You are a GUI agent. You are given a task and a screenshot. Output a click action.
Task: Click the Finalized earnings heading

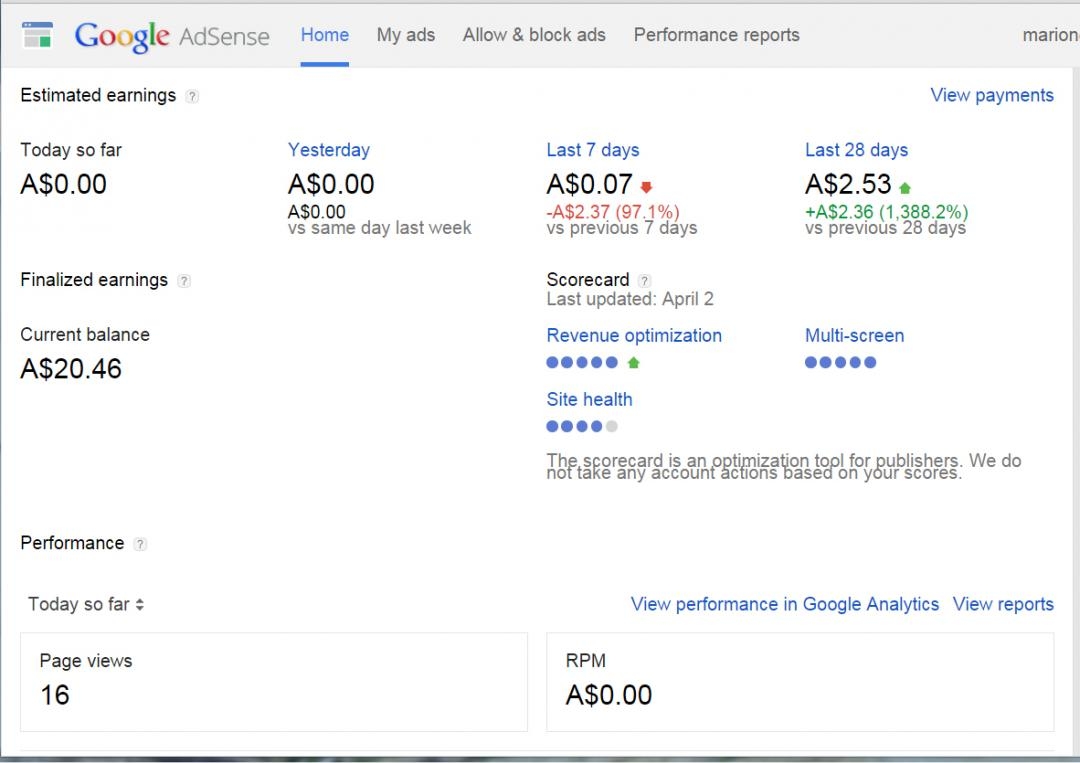(x=94, y=280)
